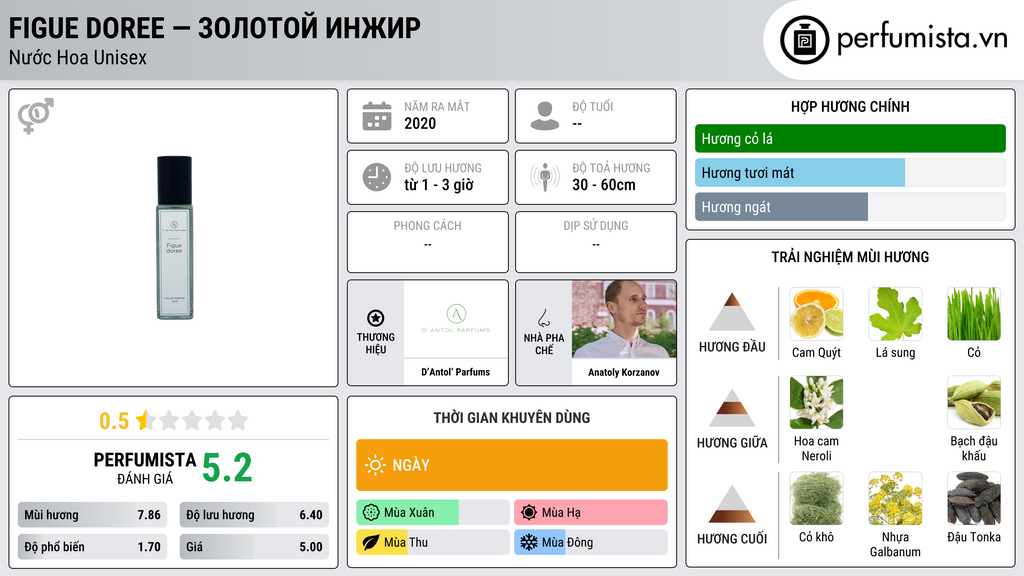Click the green 5.2 Perfumista score
The width and height of the screenshot is (1024, 576).
227,468
